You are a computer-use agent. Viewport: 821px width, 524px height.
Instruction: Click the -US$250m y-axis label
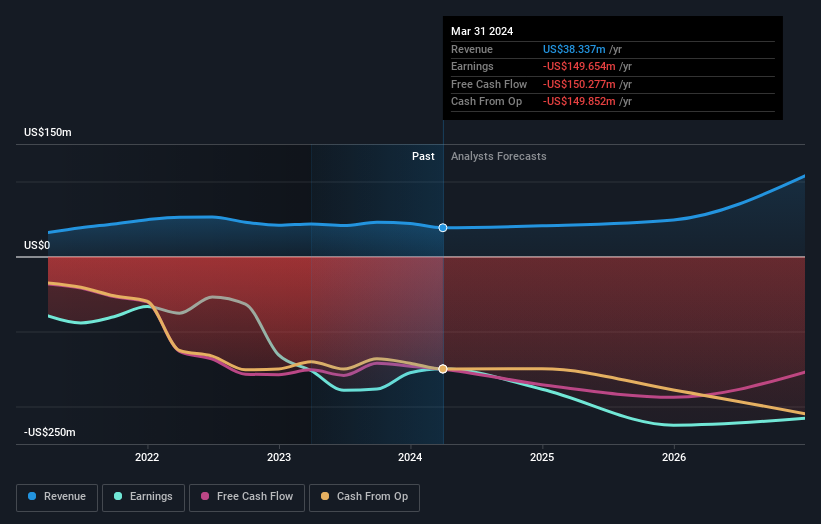point(50,432)
